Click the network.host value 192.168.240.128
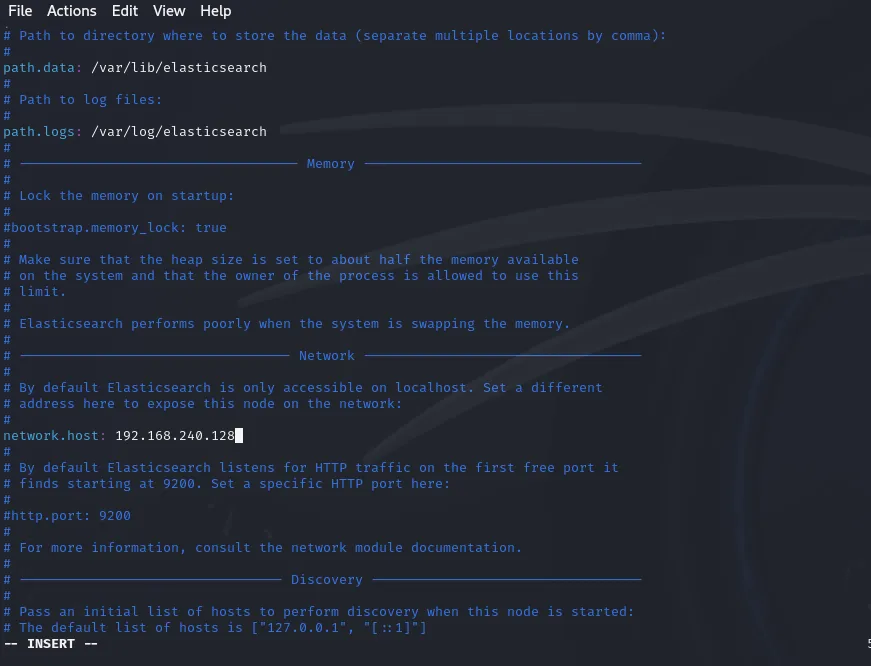 [176, 435]
